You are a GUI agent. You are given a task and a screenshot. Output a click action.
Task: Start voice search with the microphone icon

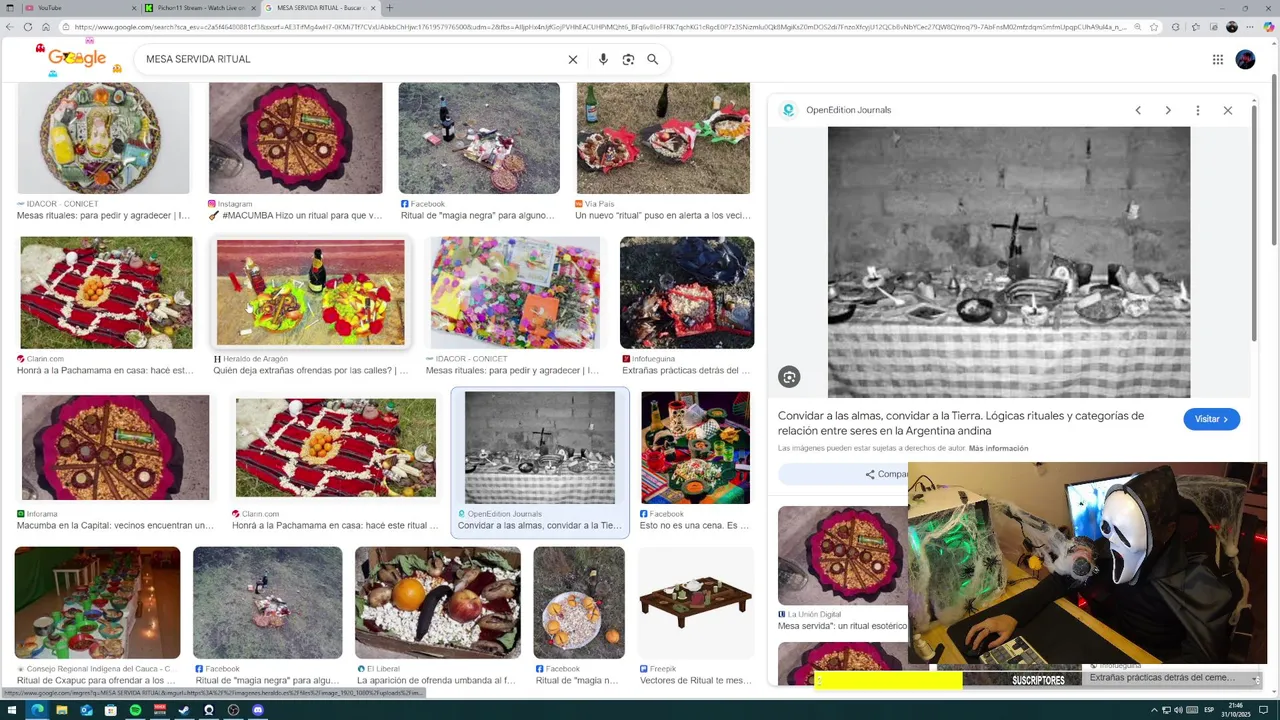603,59
